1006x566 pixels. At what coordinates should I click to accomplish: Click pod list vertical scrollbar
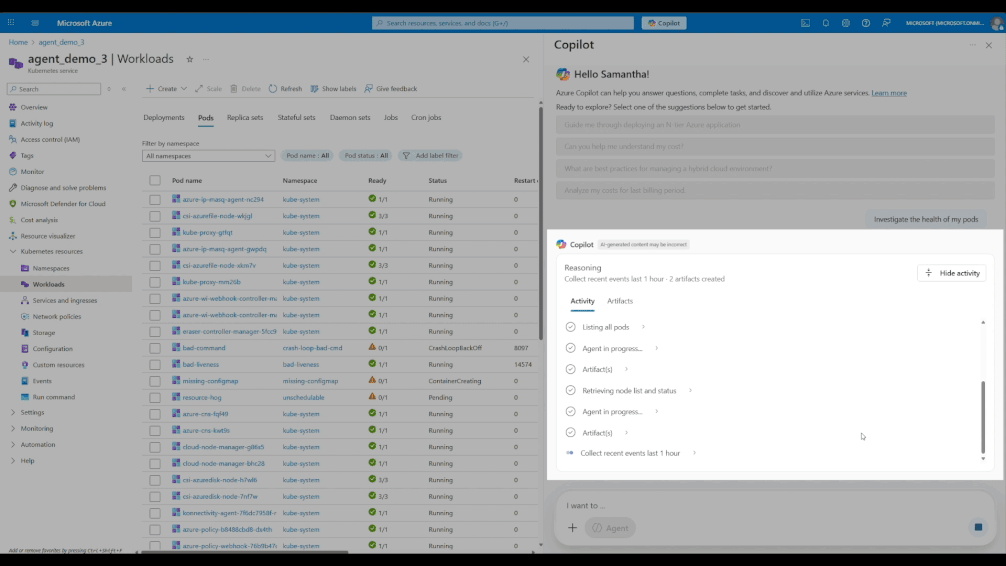tap(541, 223)
